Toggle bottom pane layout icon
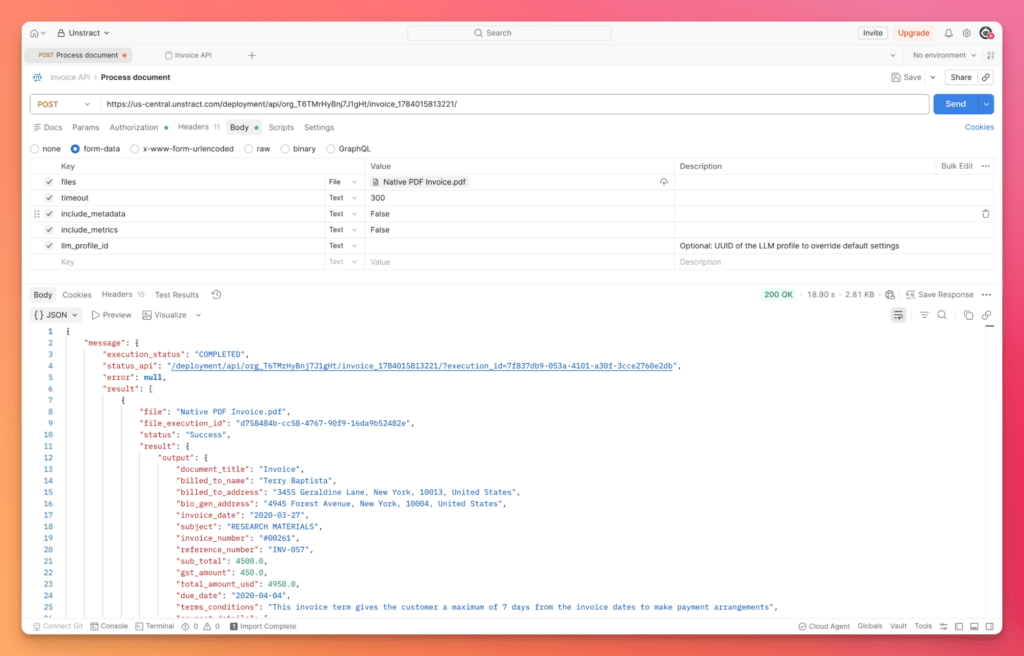The width and height of the screenshot is (1024, 656). (x=974, y=626)
